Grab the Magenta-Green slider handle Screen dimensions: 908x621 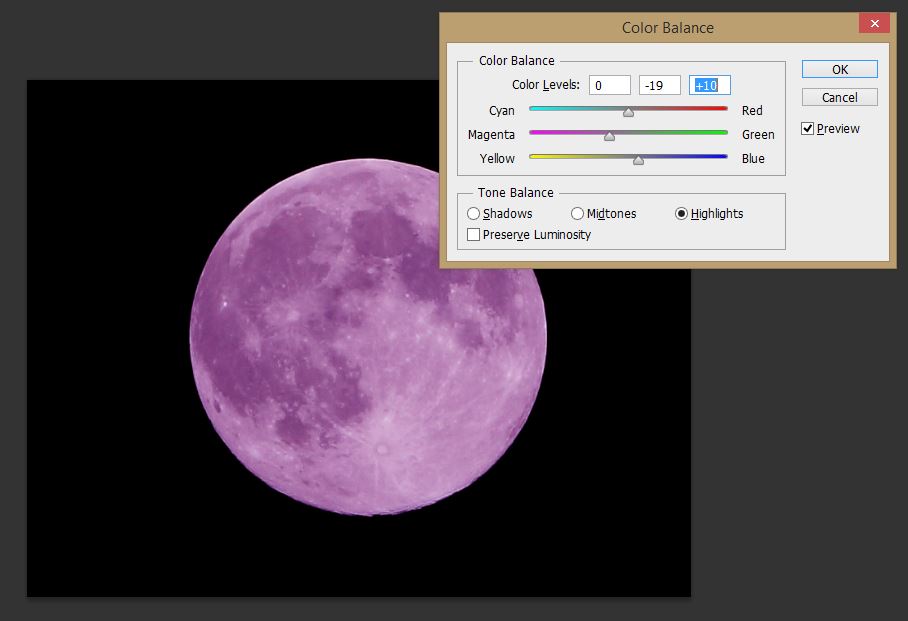tap(609, 136)
